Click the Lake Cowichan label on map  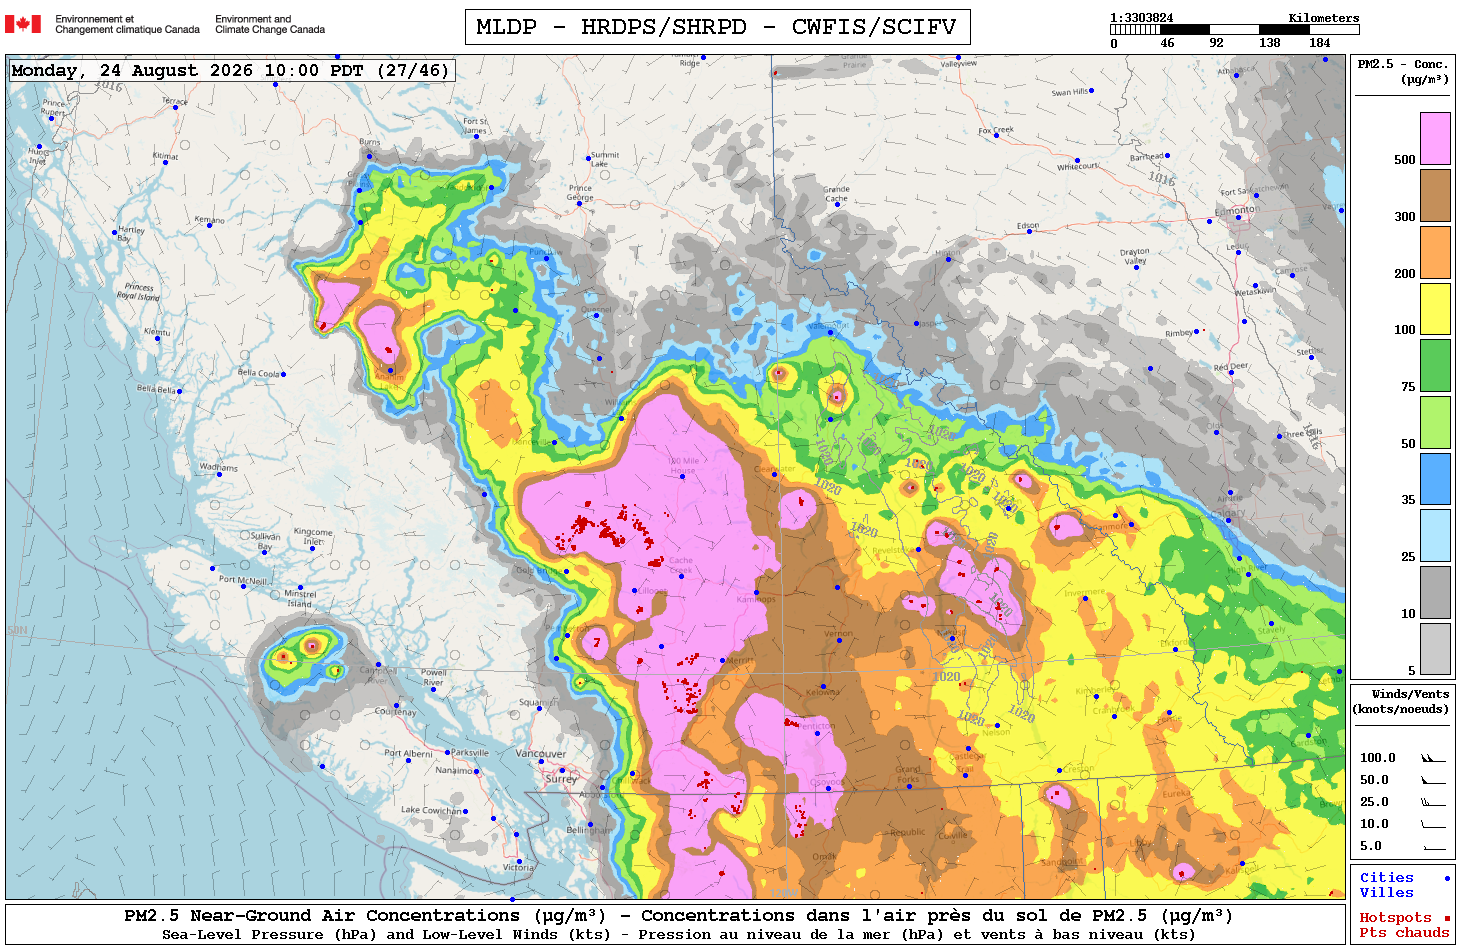[x=431, y=810]
